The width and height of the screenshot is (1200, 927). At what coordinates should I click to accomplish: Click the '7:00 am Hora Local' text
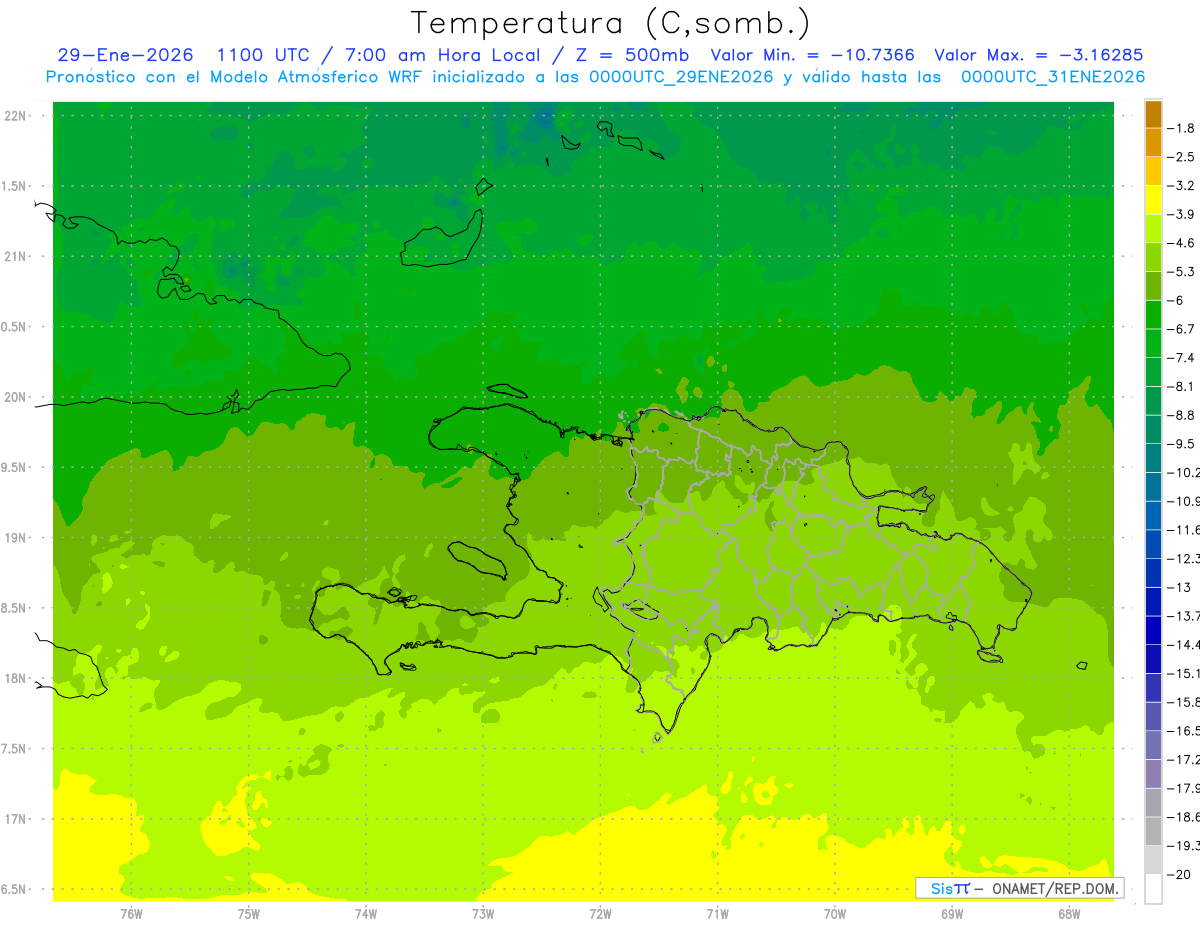(x=443, y=55)
